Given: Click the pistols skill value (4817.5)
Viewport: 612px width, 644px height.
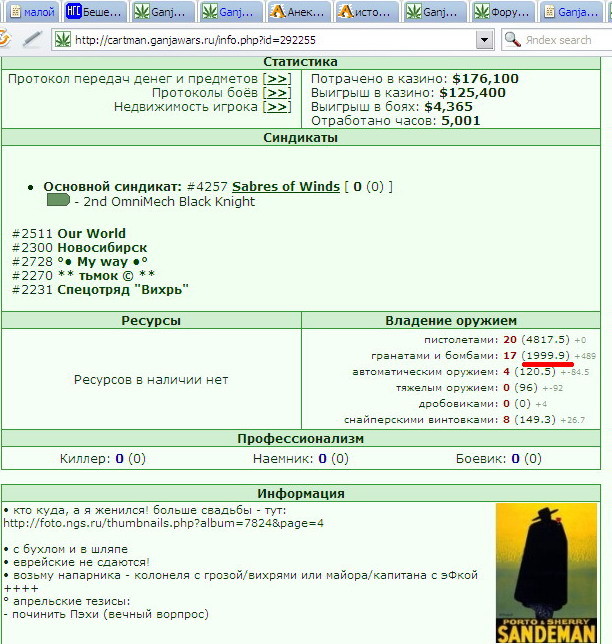Looking at the screenshot, I should click(545, 340).
